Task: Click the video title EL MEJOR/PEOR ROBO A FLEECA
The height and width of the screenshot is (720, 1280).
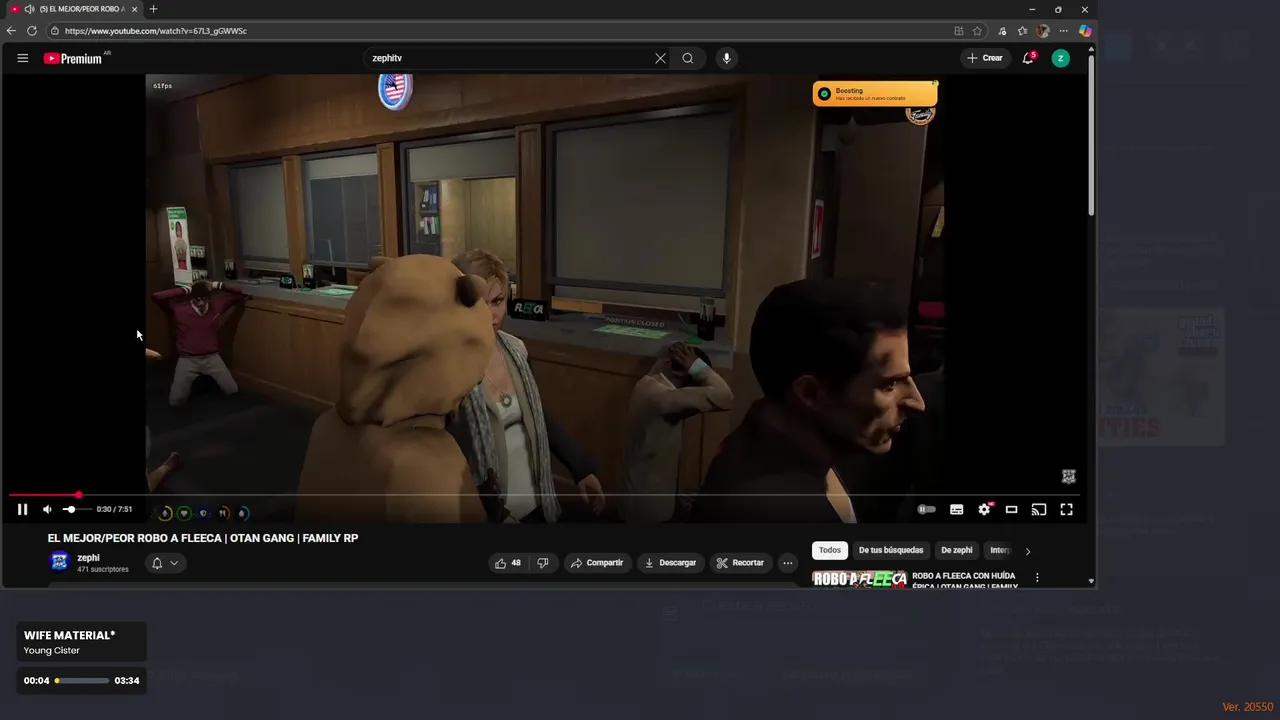Action: (203, 538)
